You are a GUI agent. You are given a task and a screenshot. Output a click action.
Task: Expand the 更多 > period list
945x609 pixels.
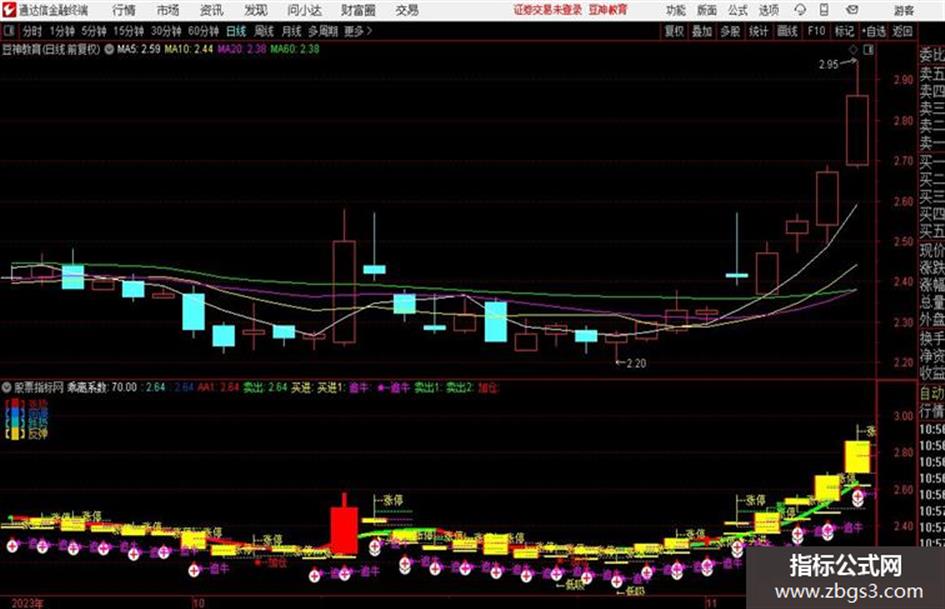(358, 31)
